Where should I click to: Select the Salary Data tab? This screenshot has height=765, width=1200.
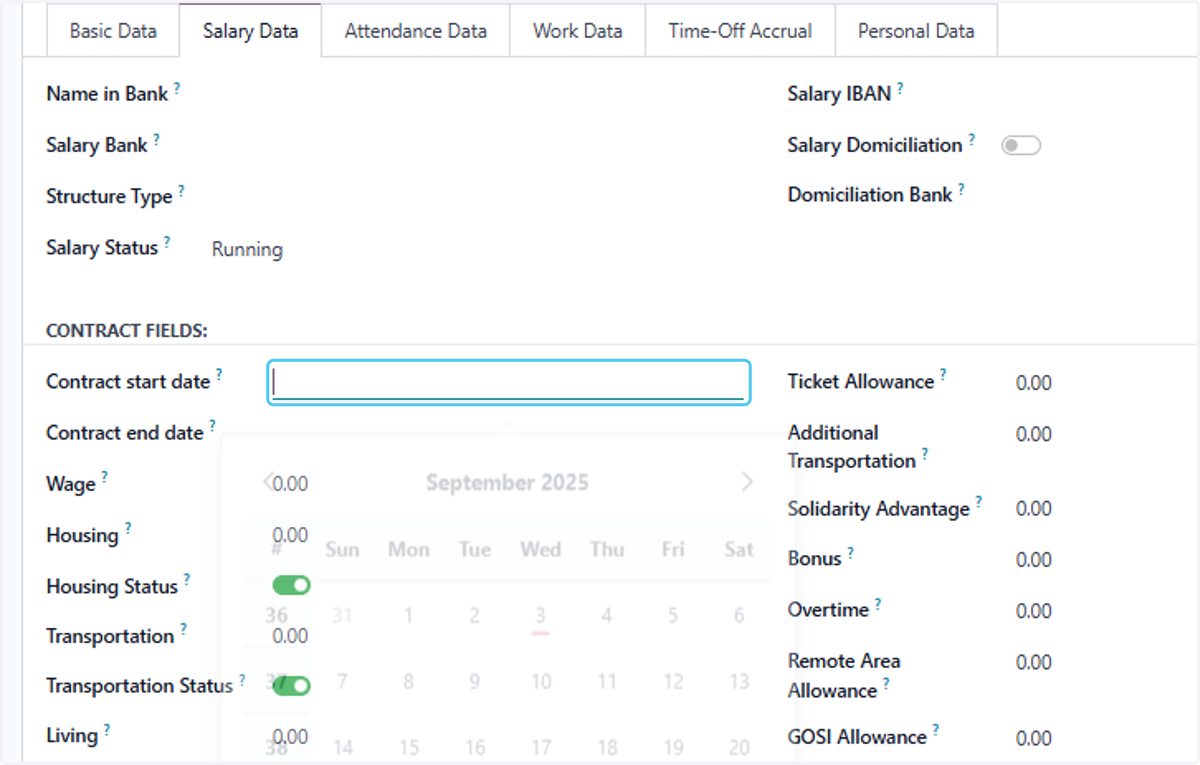250,31
